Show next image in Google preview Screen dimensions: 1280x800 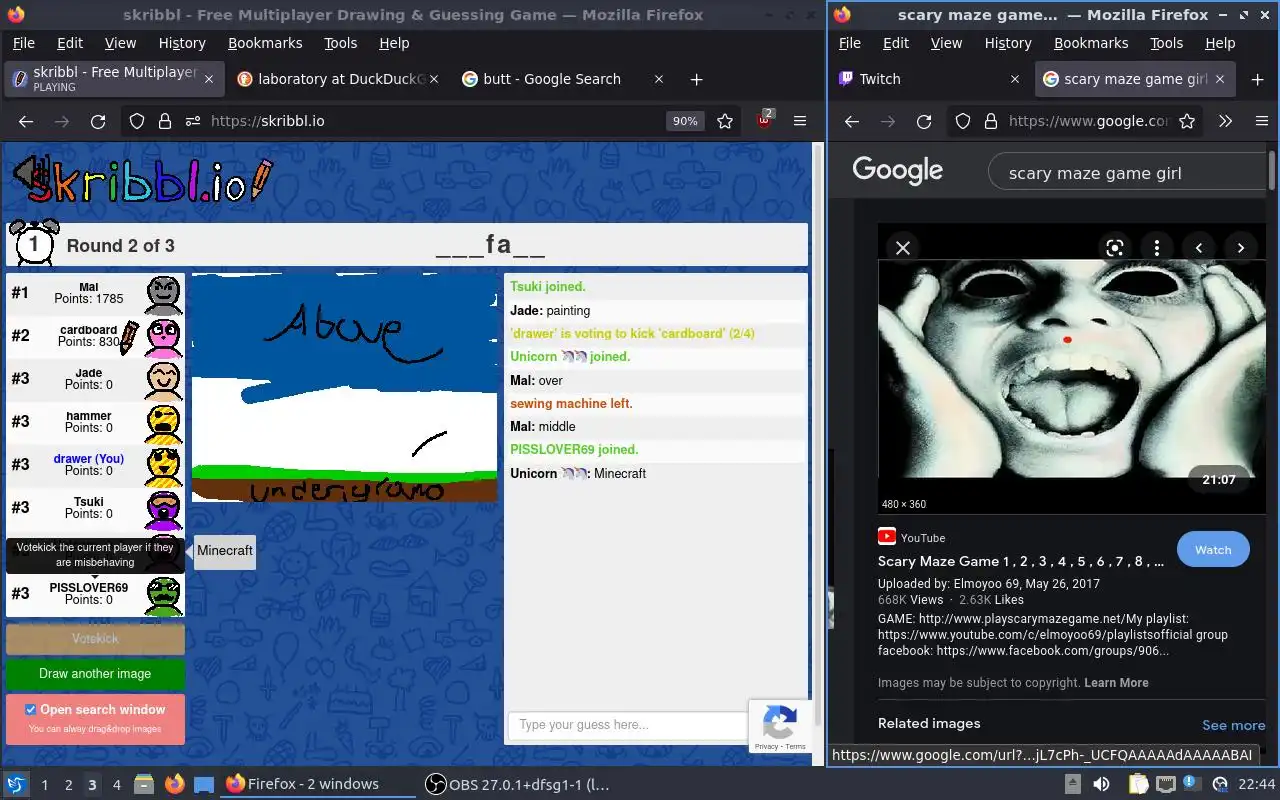(1241, 248)
